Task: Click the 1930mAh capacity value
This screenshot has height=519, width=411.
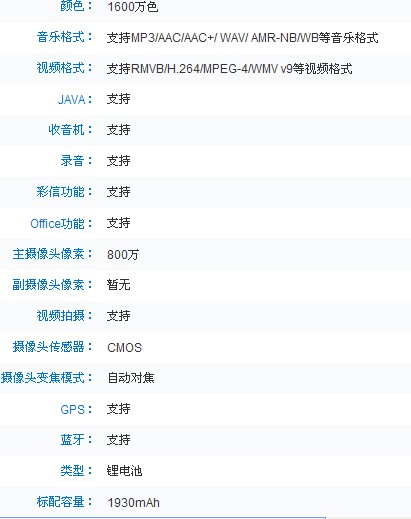Action: point(133,502)
